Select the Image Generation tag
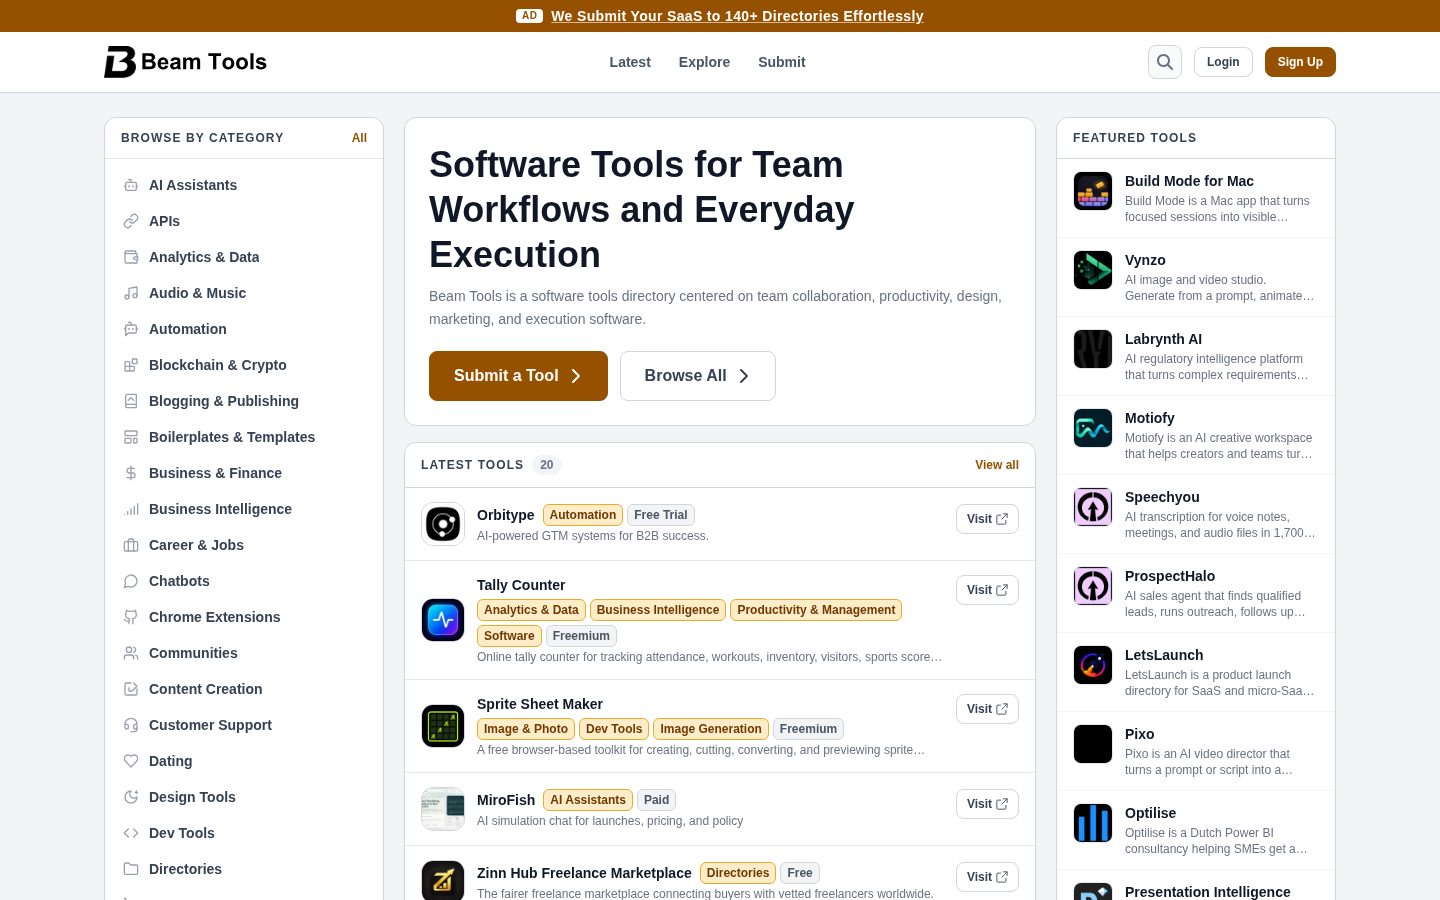The height and width of the screenshot is (900, 1440). [x=711, y=729]
